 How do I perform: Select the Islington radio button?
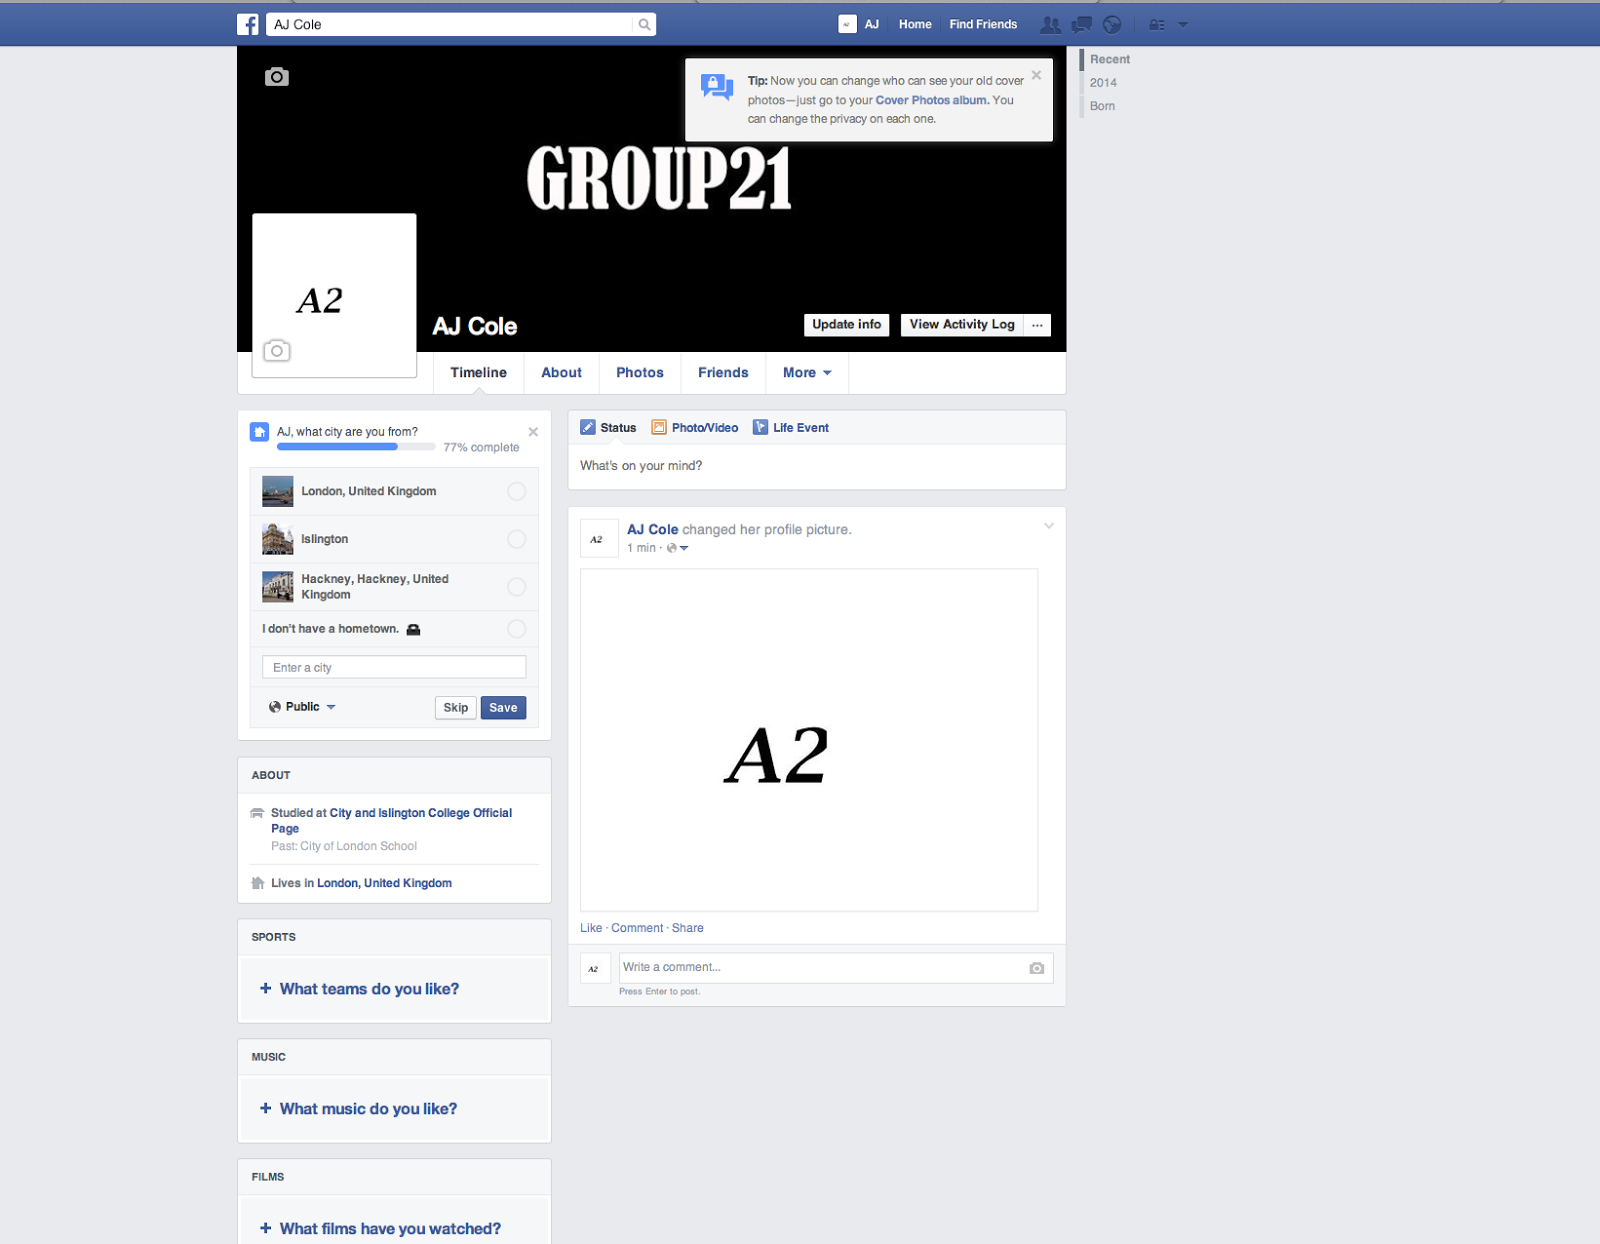(x=516, y=539)
